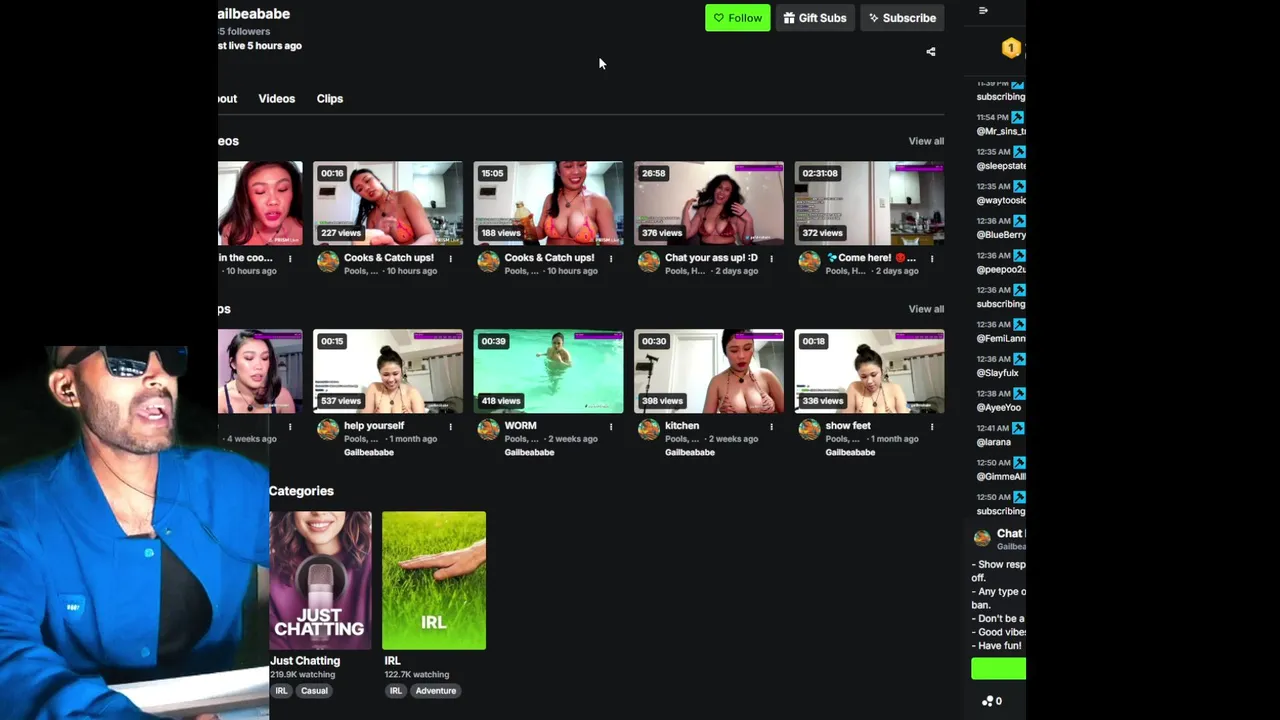
Task: Click View all for the clips row
Action: click(x=926, y=309)
